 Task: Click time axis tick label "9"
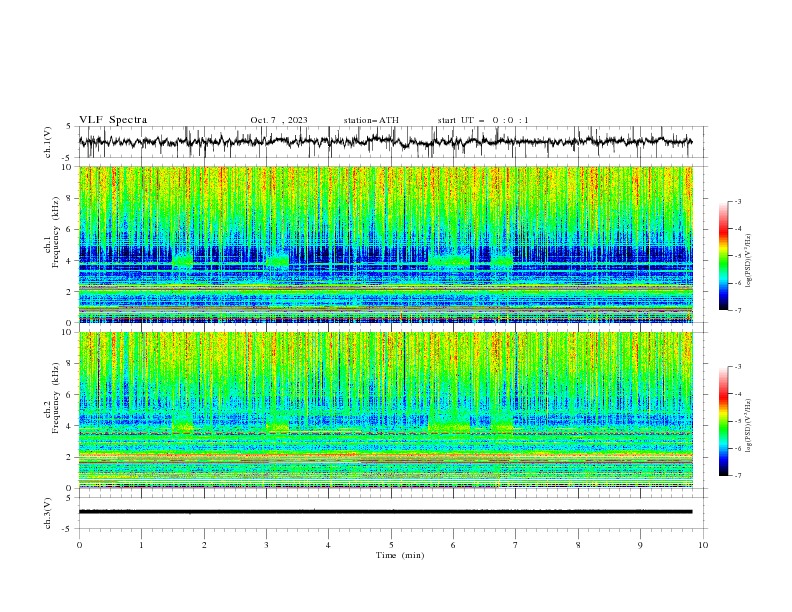pyautogui.click(x=640, y=545)
